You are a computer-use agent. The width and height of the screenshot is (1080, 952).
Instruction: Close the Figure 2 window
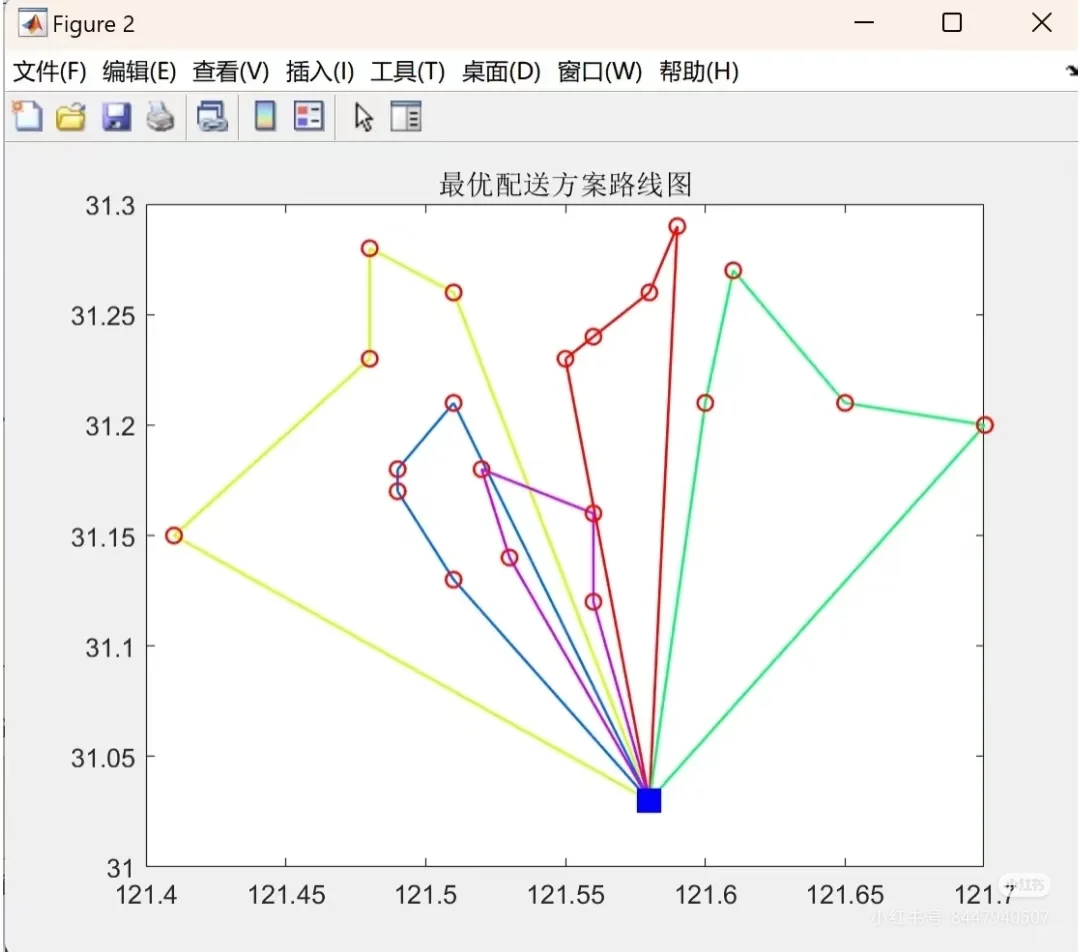pos(1041,23)
